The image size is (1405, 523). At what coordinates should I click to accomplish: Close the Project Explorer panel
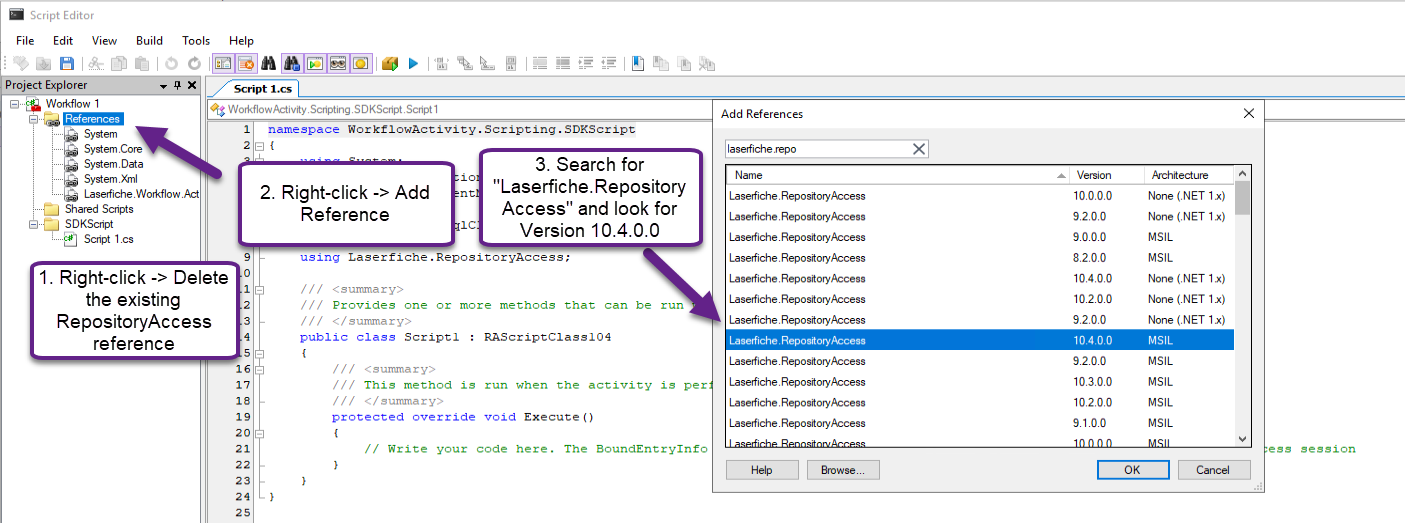pos(192,86)
